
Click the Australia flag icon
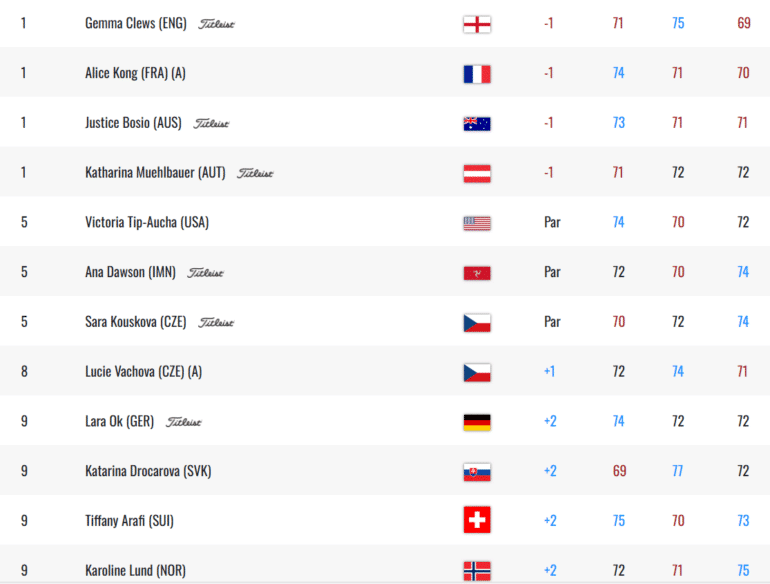click(477, 124)
